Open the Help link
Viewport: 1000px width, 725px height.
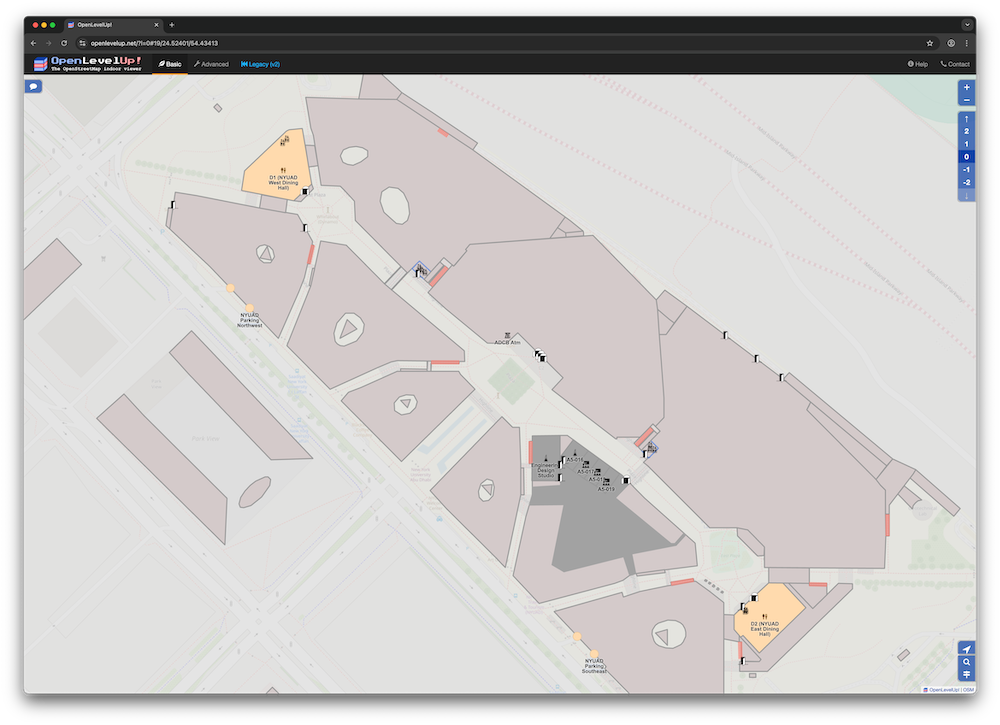coord(917,64)
